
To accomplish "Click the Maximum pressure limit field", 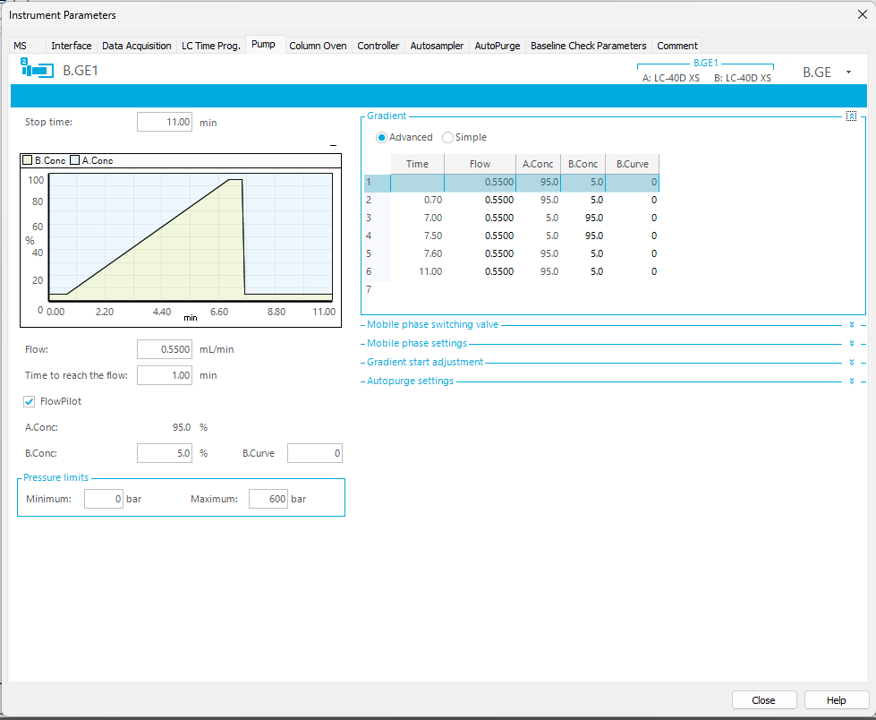I will [x=267, y=499].
